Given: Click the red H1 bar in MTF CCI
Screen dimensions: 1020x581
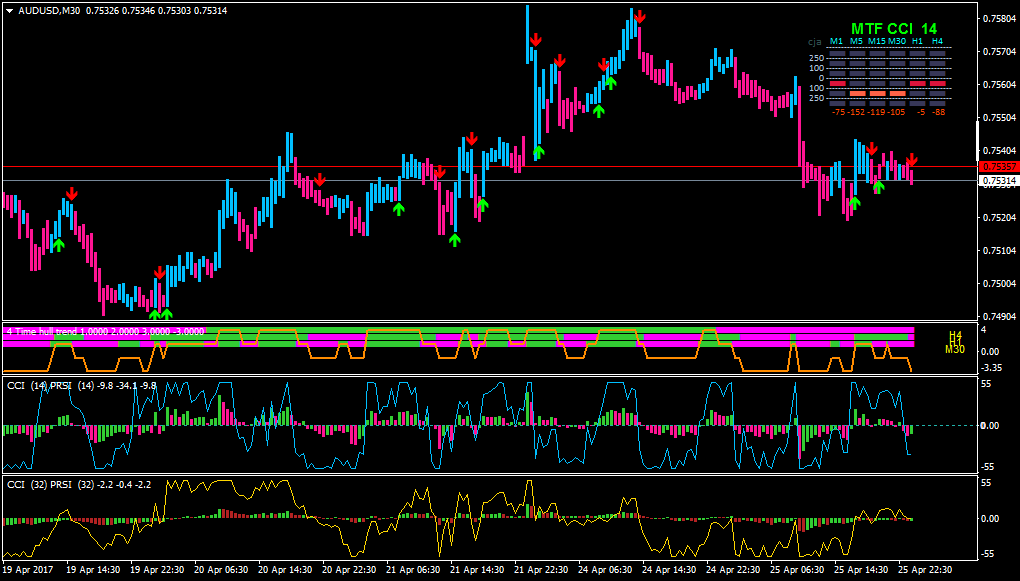Looking at the screenshot, I should 918,83.
